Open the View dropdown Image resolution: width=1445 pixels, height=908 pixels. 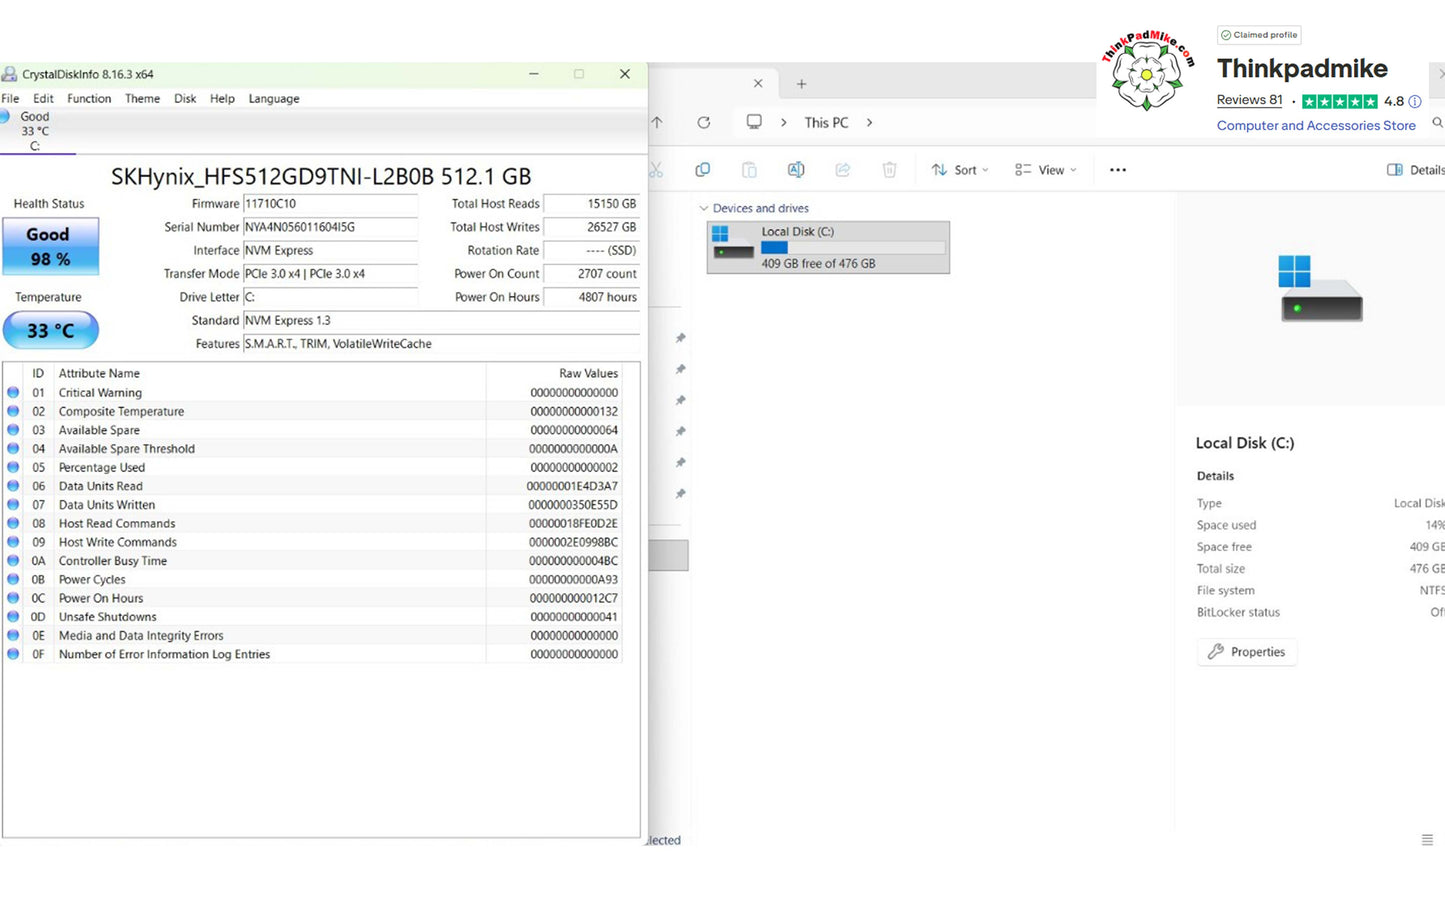coord(1046,170)
